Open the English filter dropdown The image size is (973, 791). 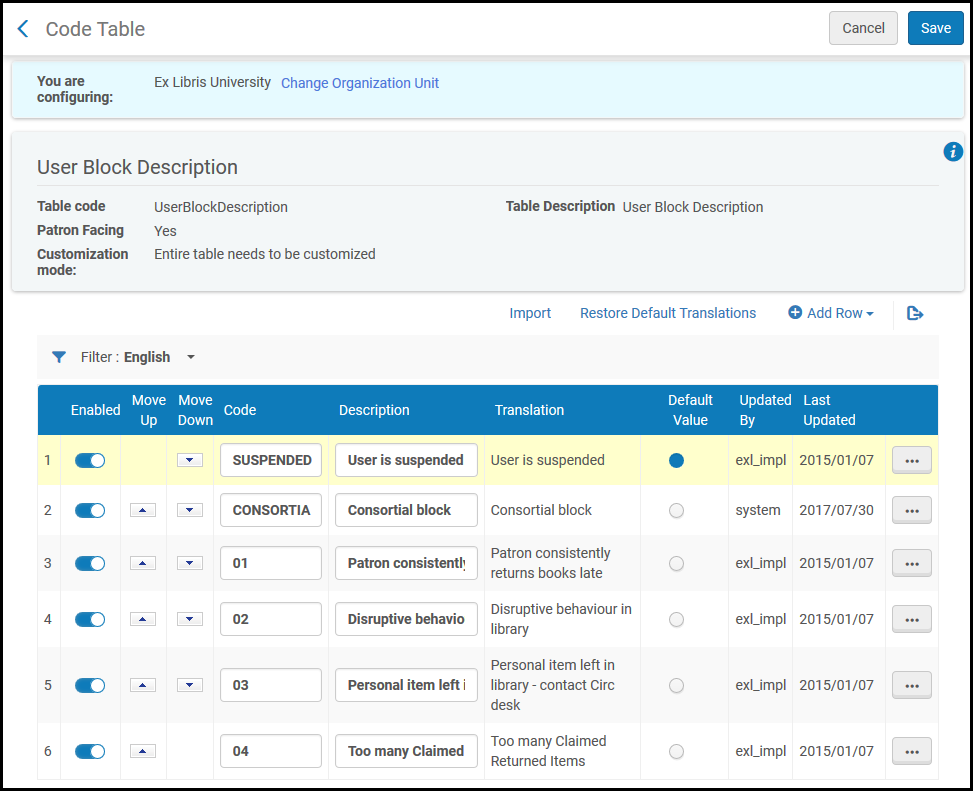pos(191,357)
